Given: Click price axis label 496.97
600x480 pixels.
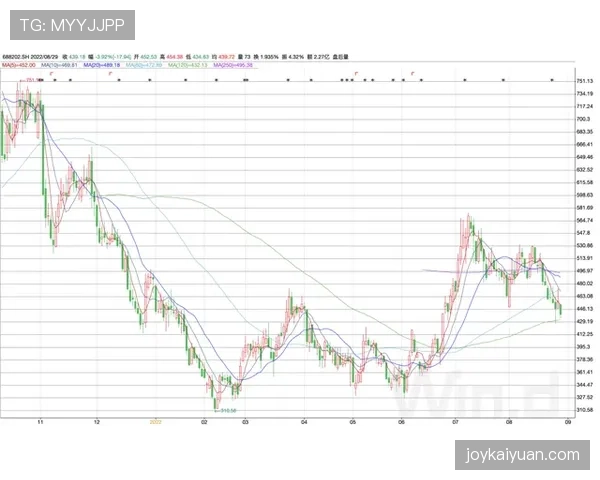Looking at the screenshot, I should click(584, 271).
